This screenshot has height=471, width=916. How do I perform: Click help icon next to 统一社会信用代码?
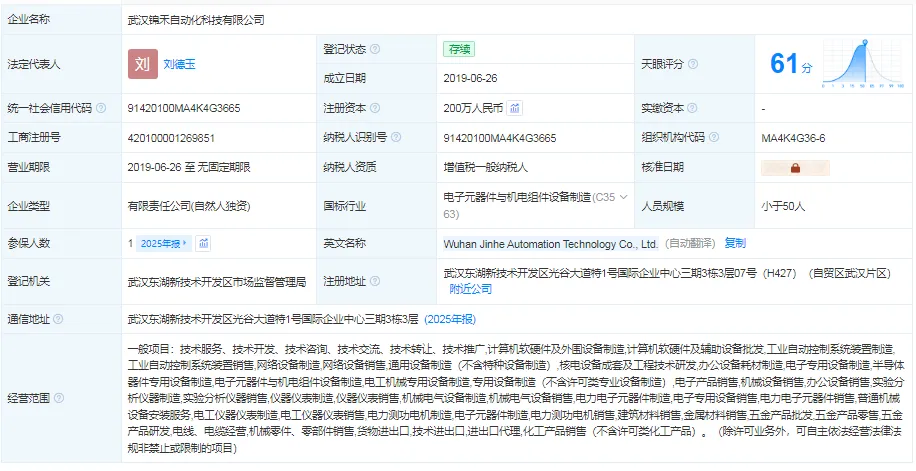101,108
